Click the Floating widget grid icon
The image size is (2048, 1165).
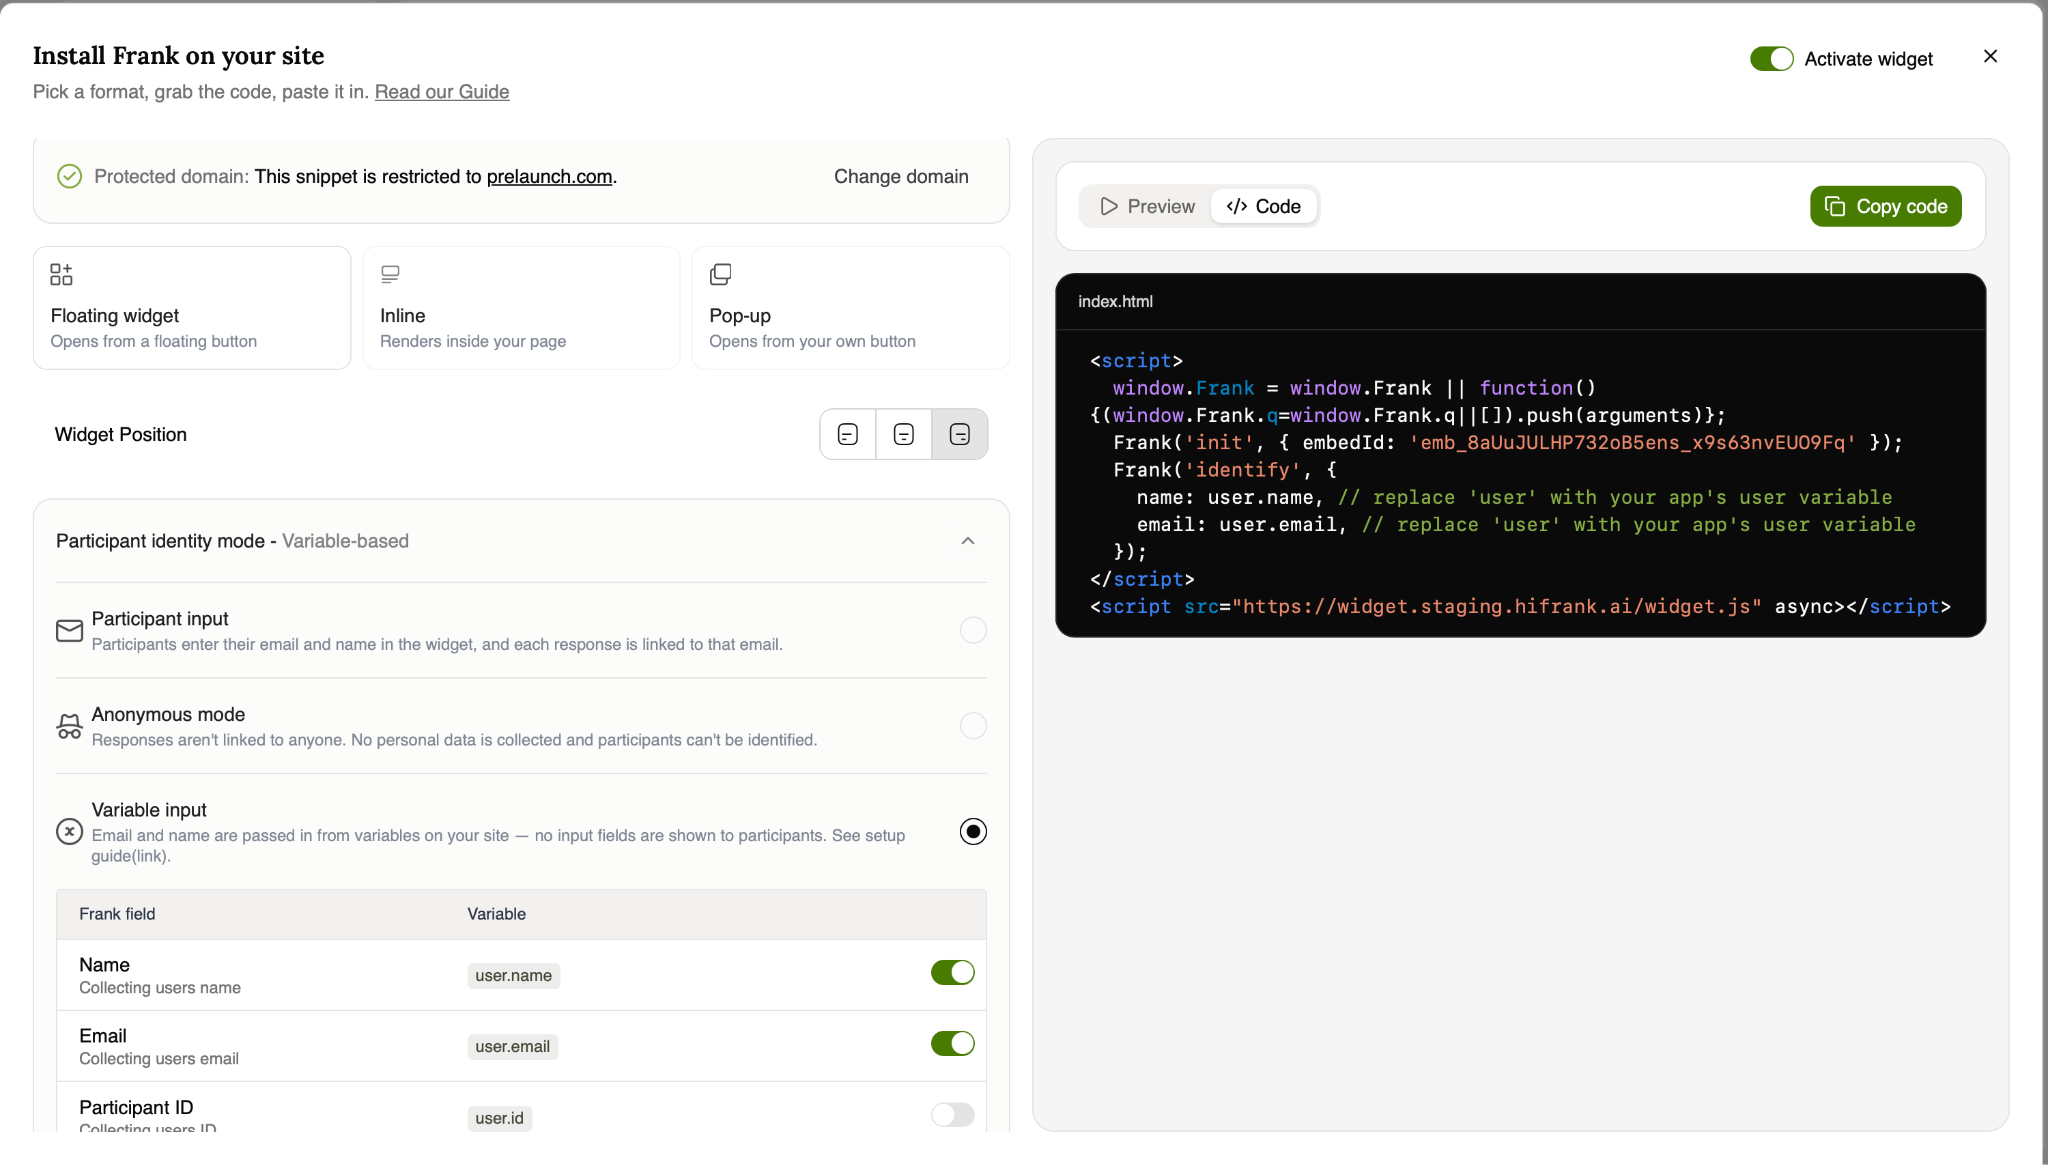tap(62, 274)
